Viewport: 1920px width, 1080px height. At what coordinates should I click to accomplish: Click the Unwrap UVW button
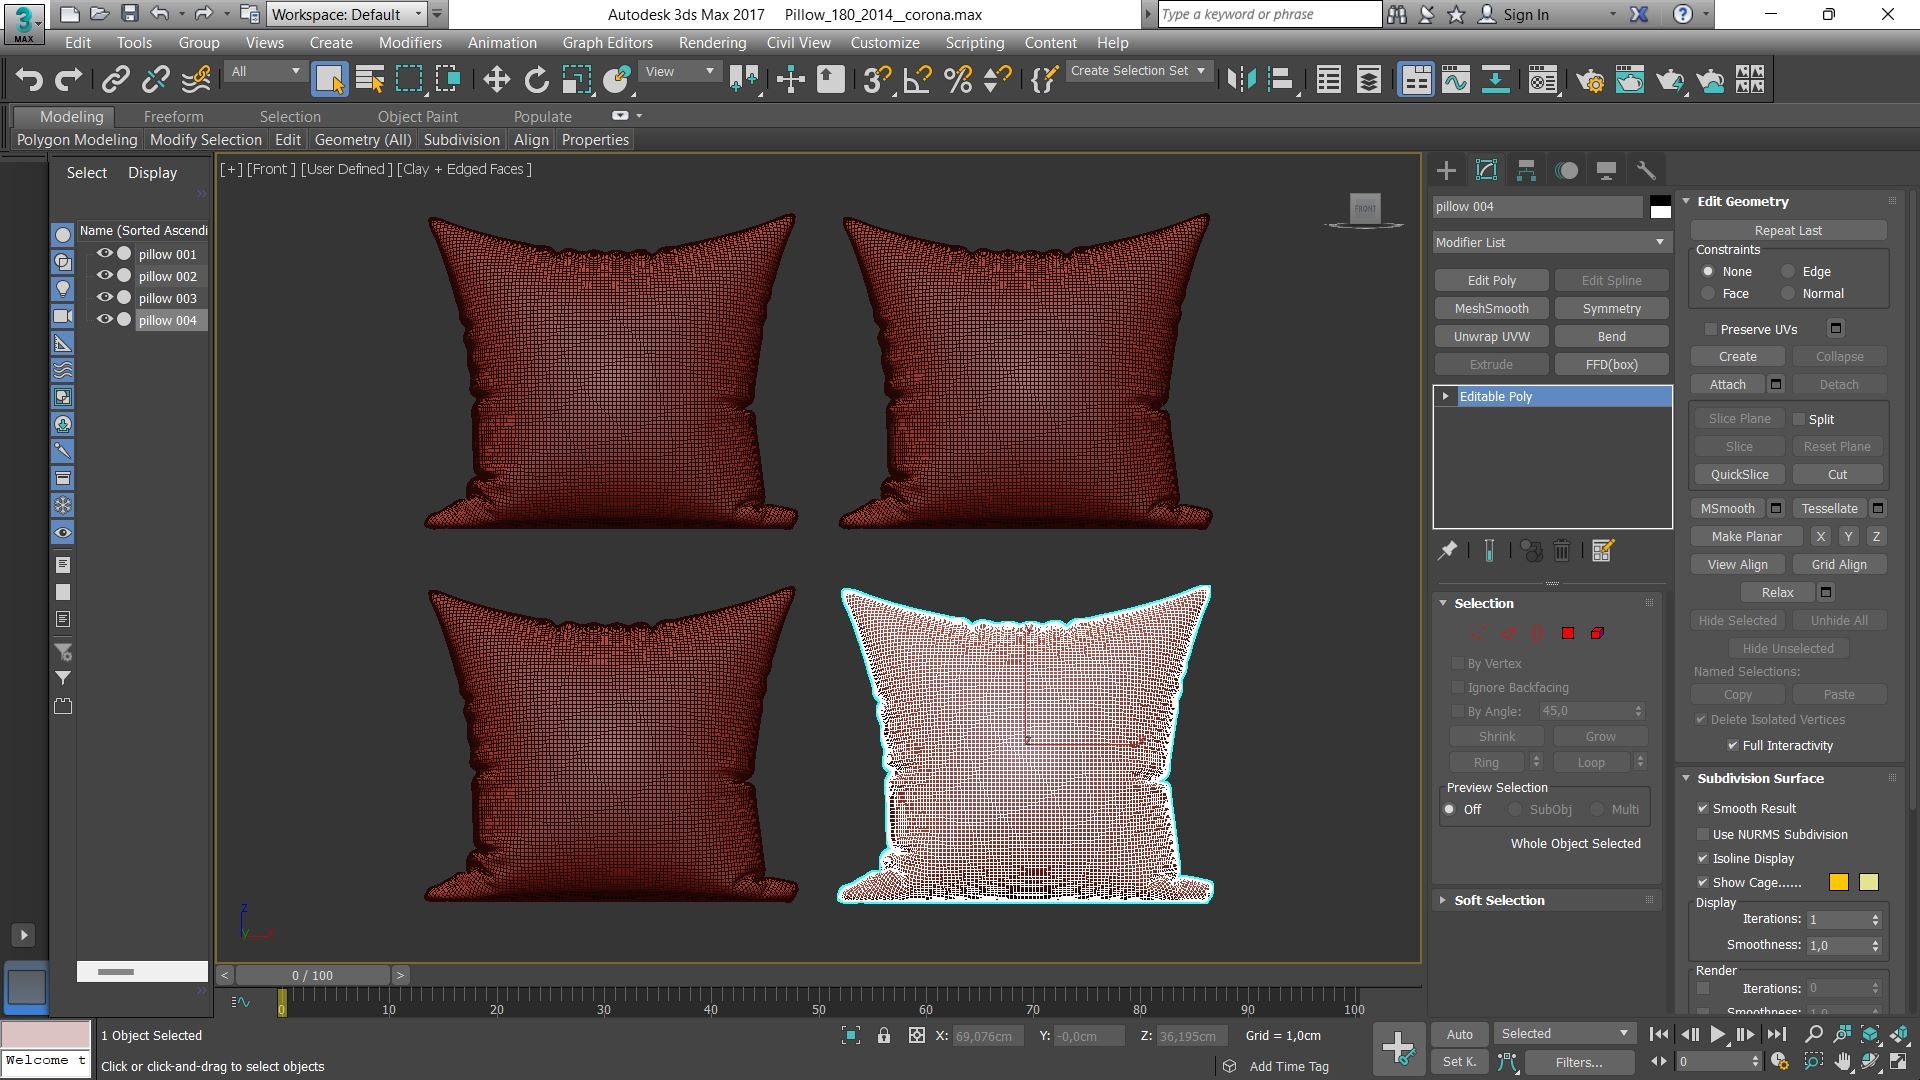pyautogui.click(x=1491, y=337)
